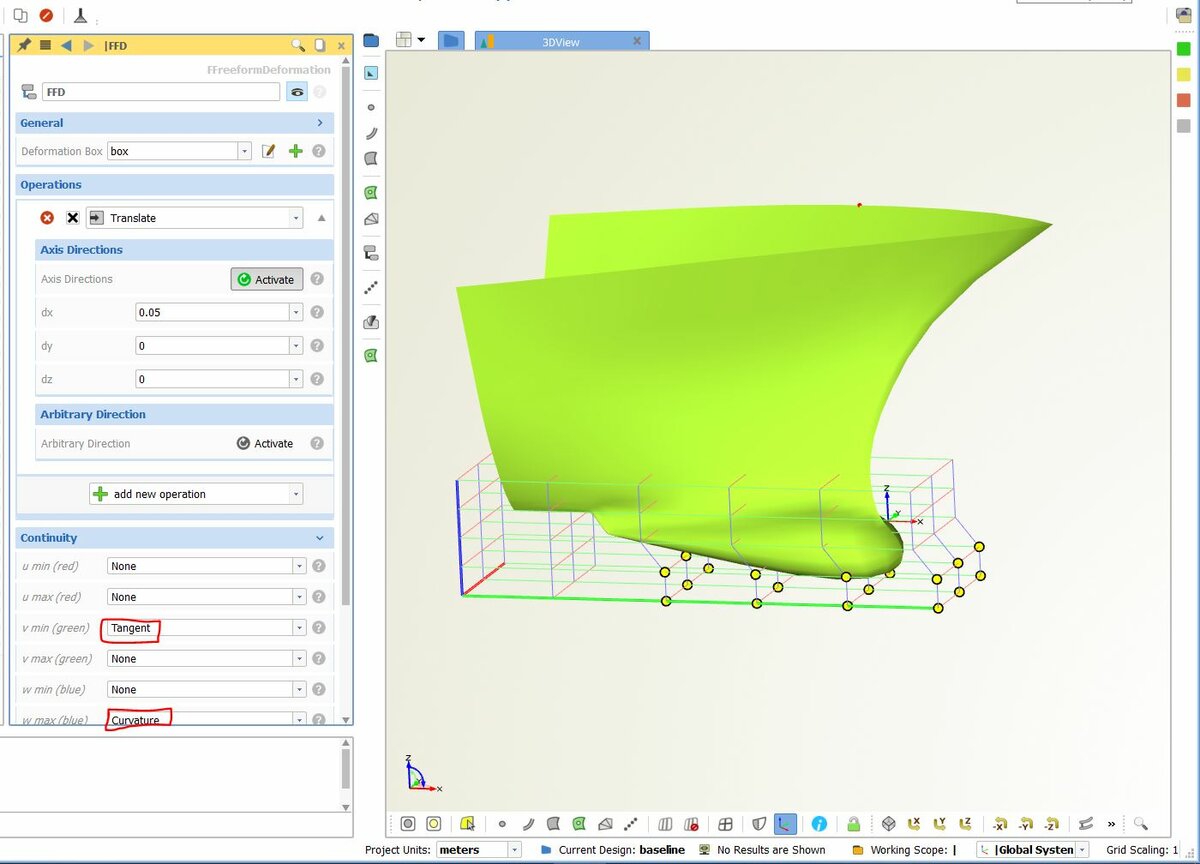Set view along negative Z axis

point(1051,824)
